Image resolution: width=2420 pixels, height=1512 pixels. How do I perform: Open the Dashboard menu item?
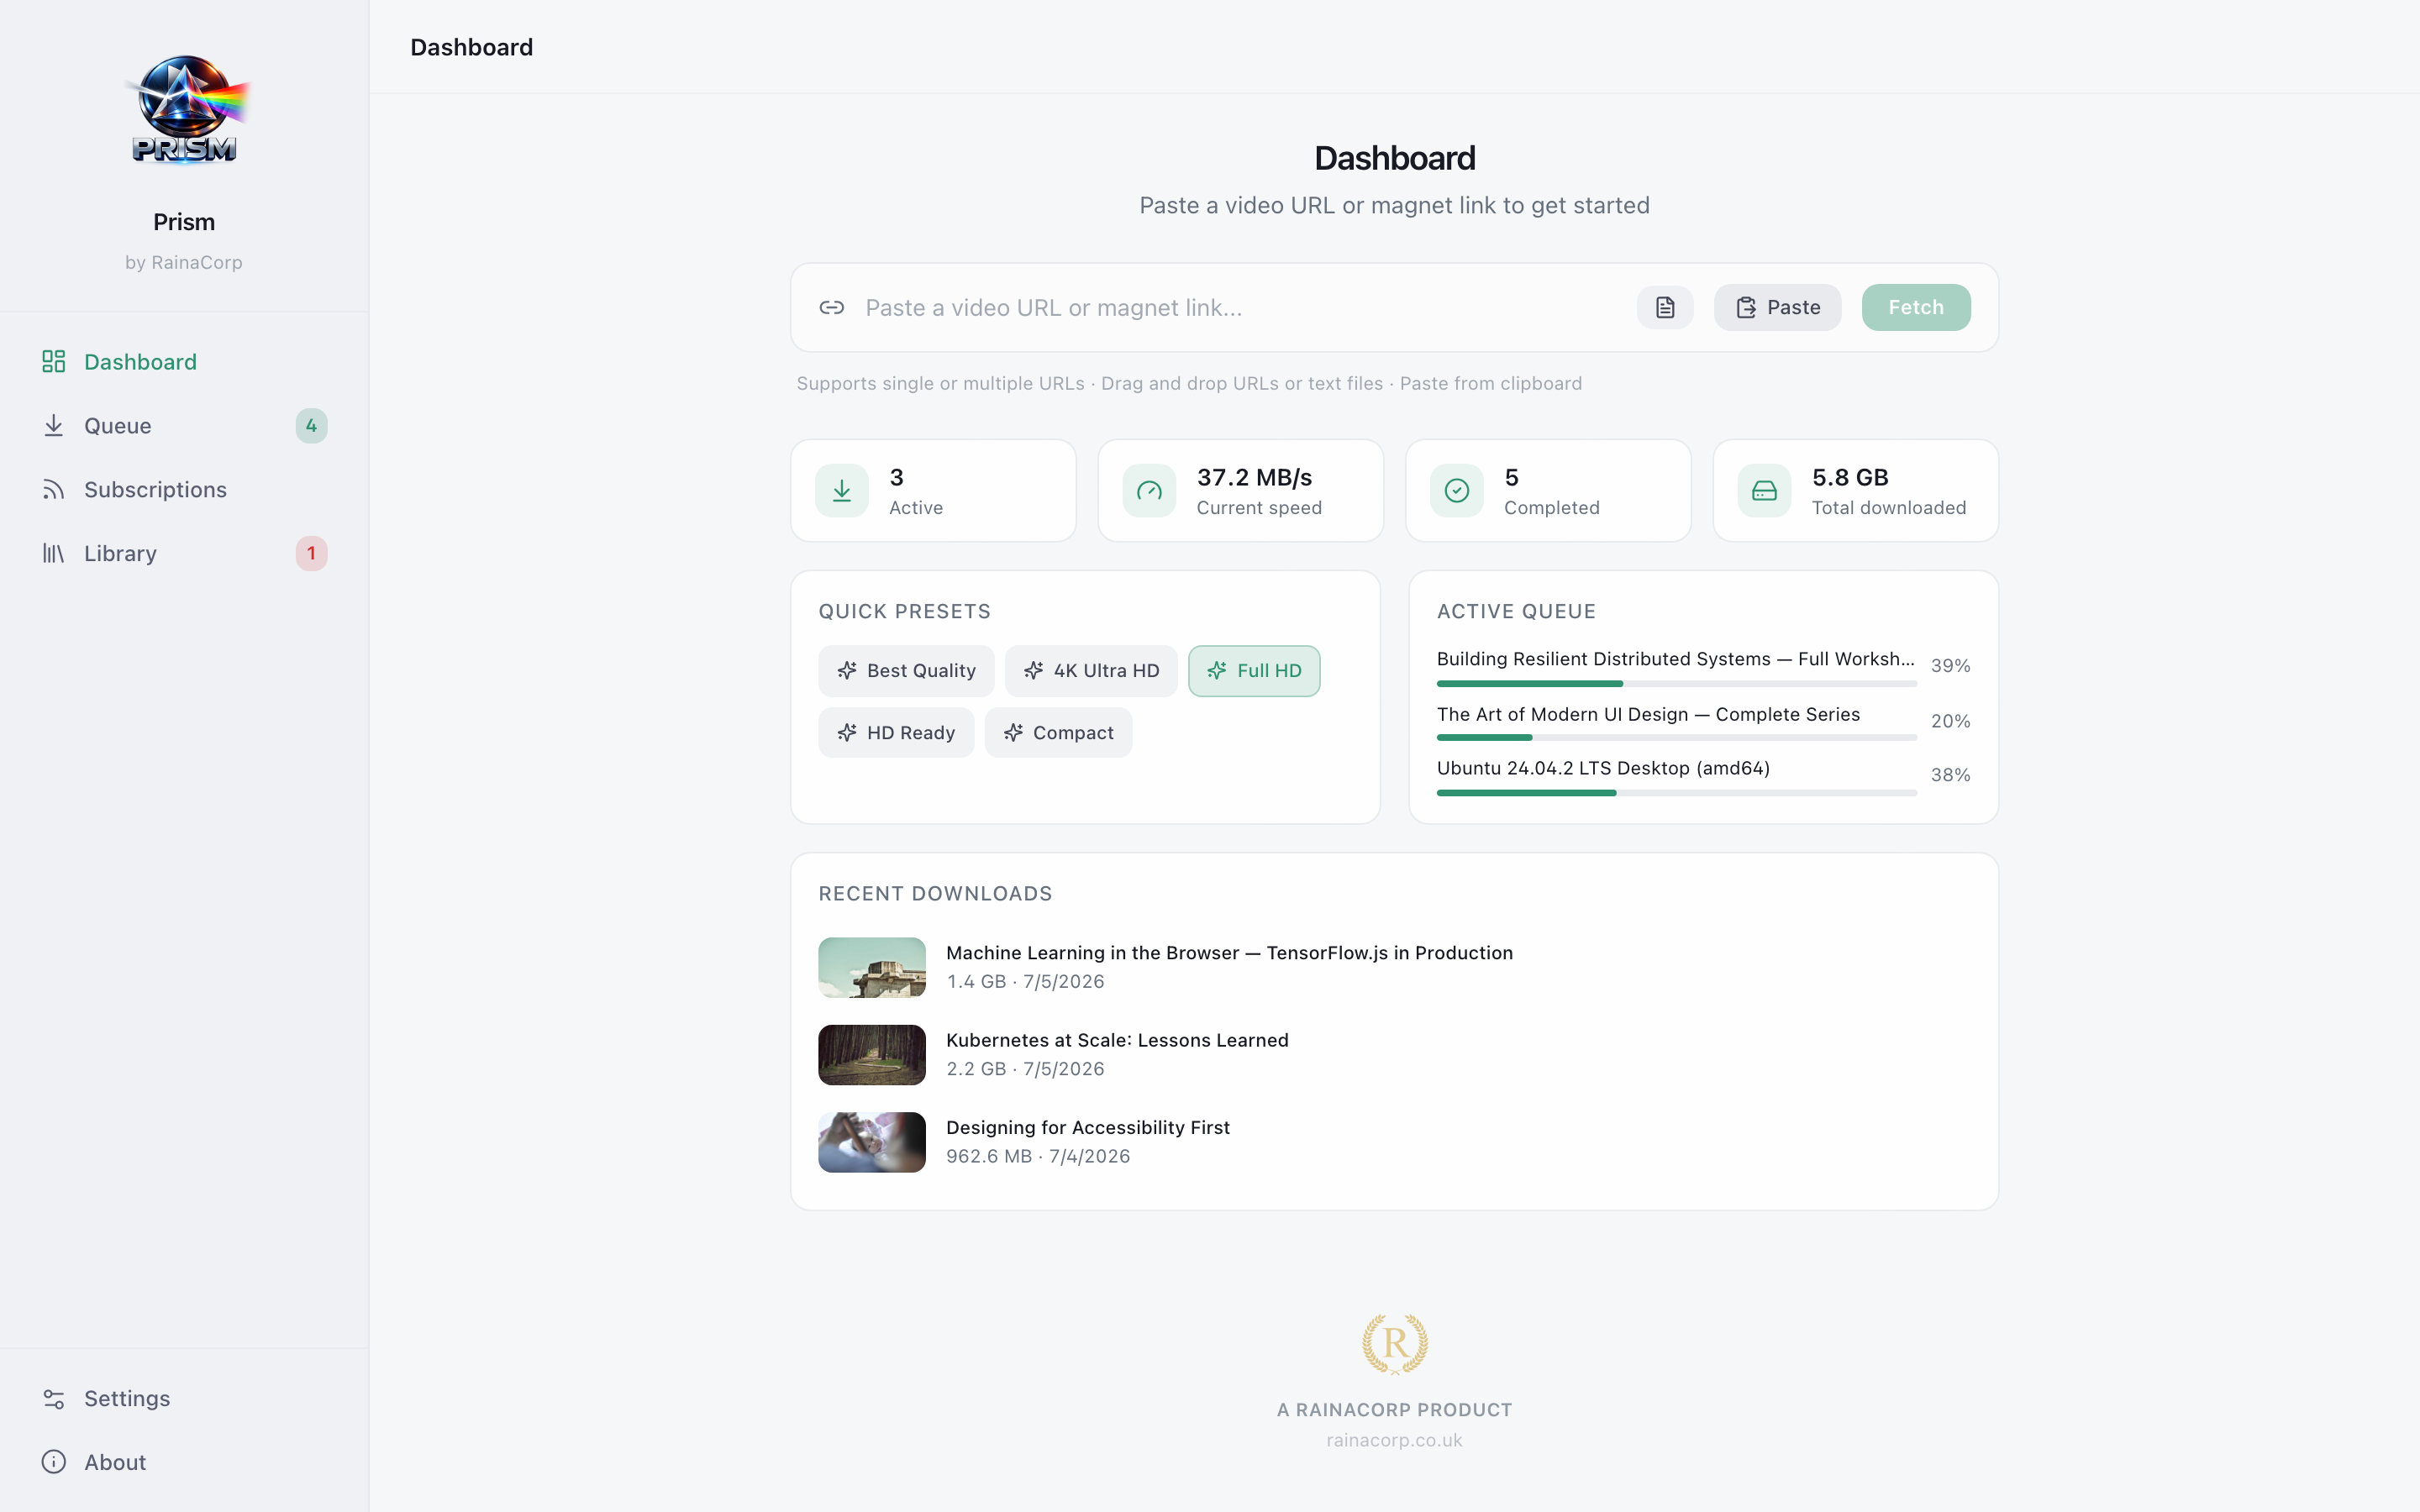point(185,361)
